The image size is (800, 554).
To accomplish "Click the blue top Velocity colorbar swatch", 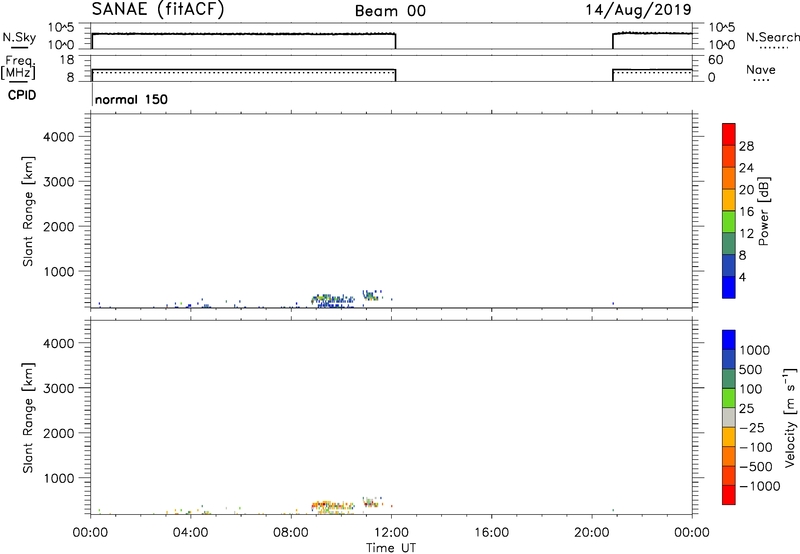I will click(x=729, y=340).
